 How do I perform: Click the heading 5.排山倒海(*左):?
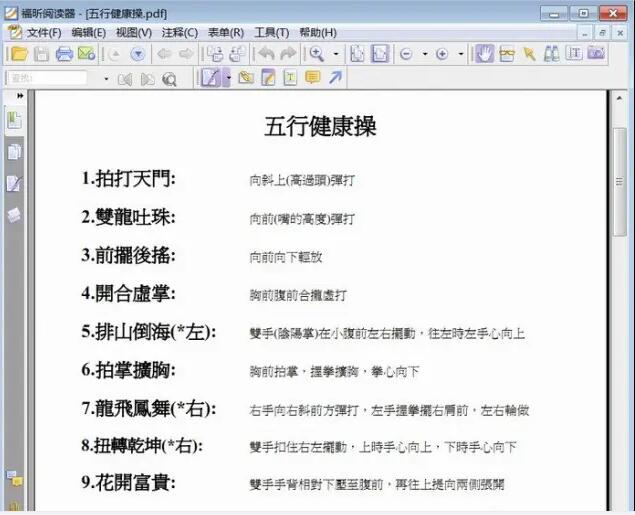tap(148, 332)
